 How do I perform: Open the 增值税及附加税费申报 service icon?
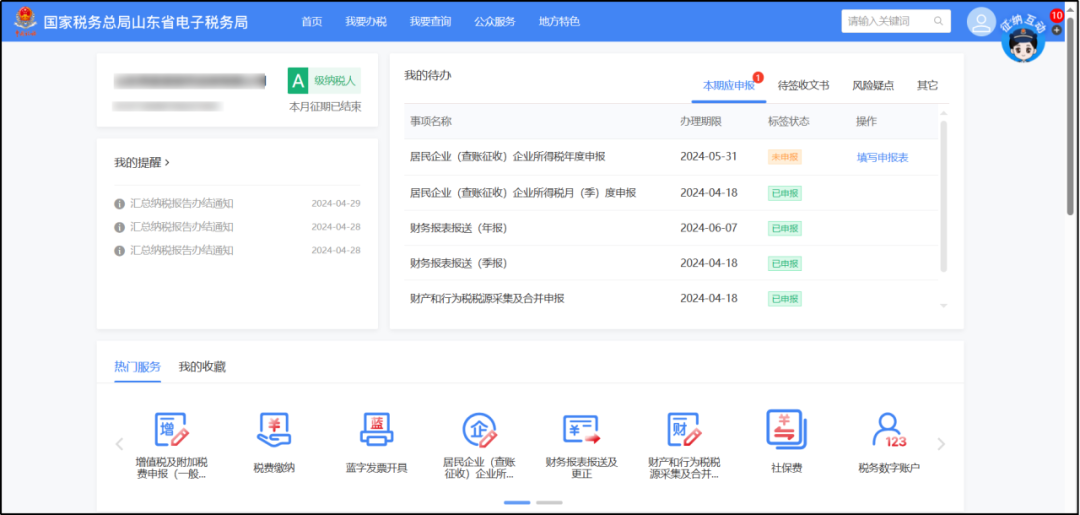coord(171,430)
